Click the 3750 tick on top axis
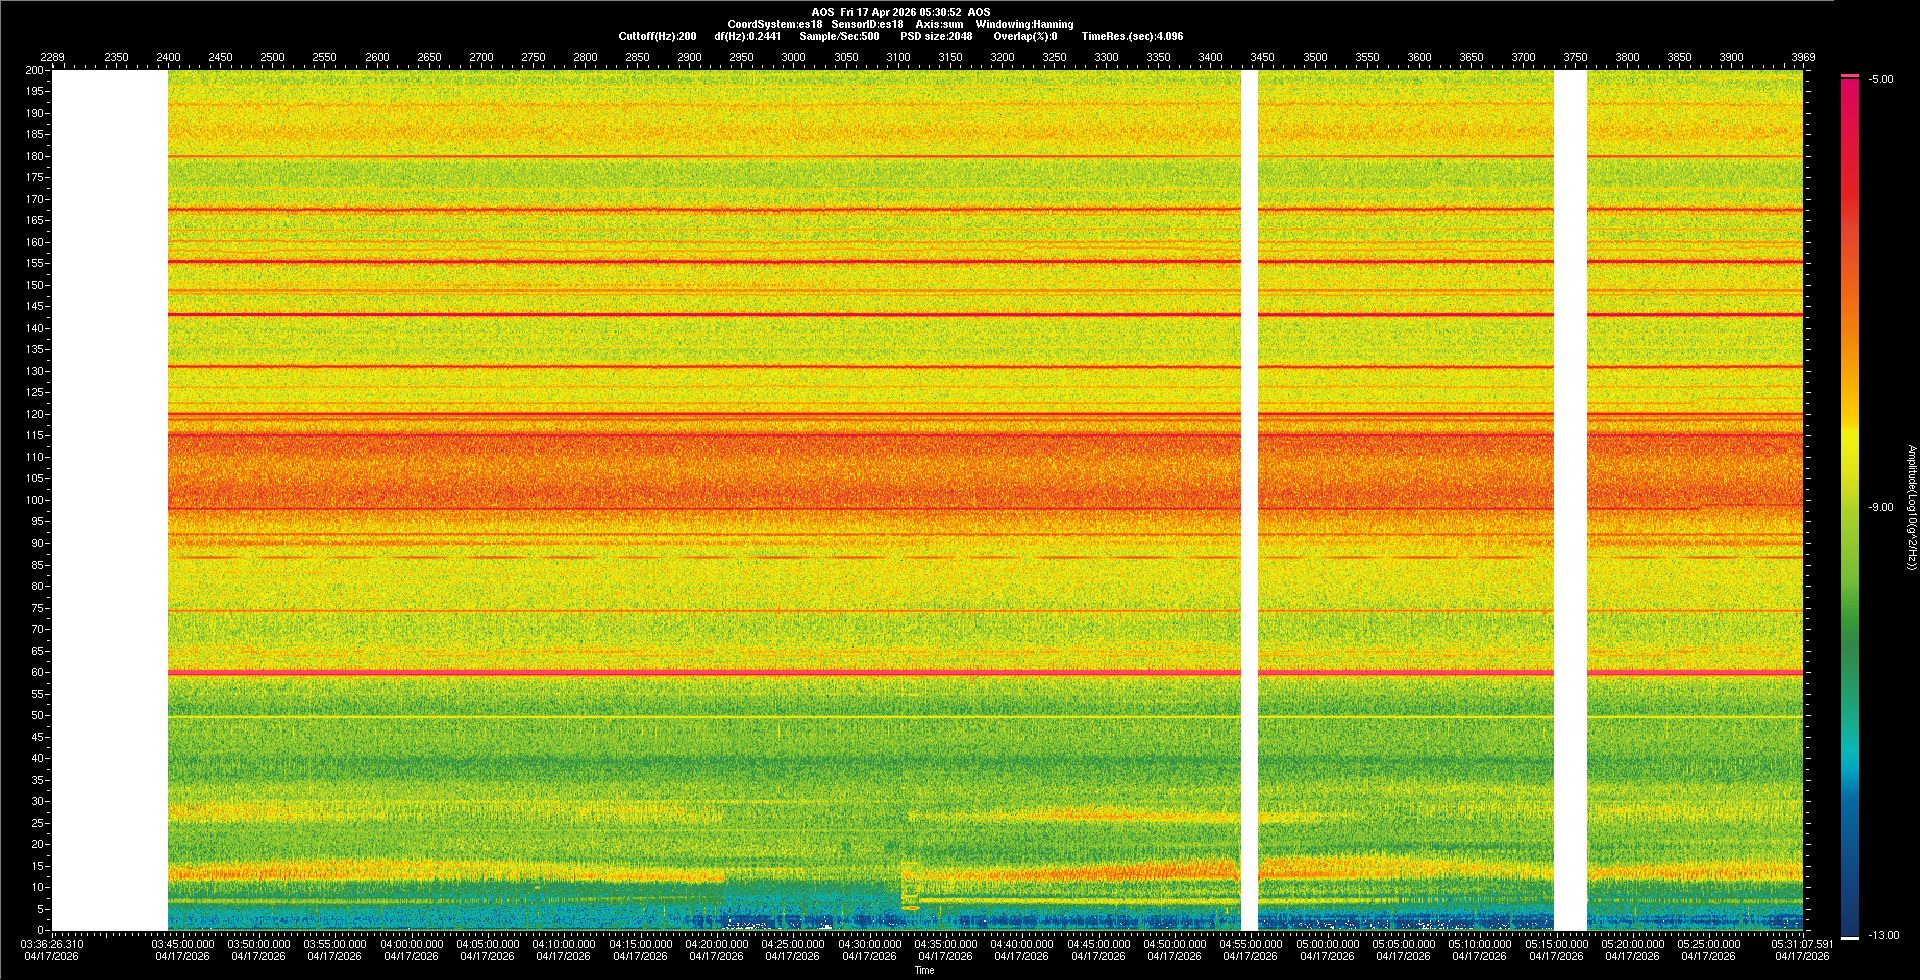 pos(1575,58)
